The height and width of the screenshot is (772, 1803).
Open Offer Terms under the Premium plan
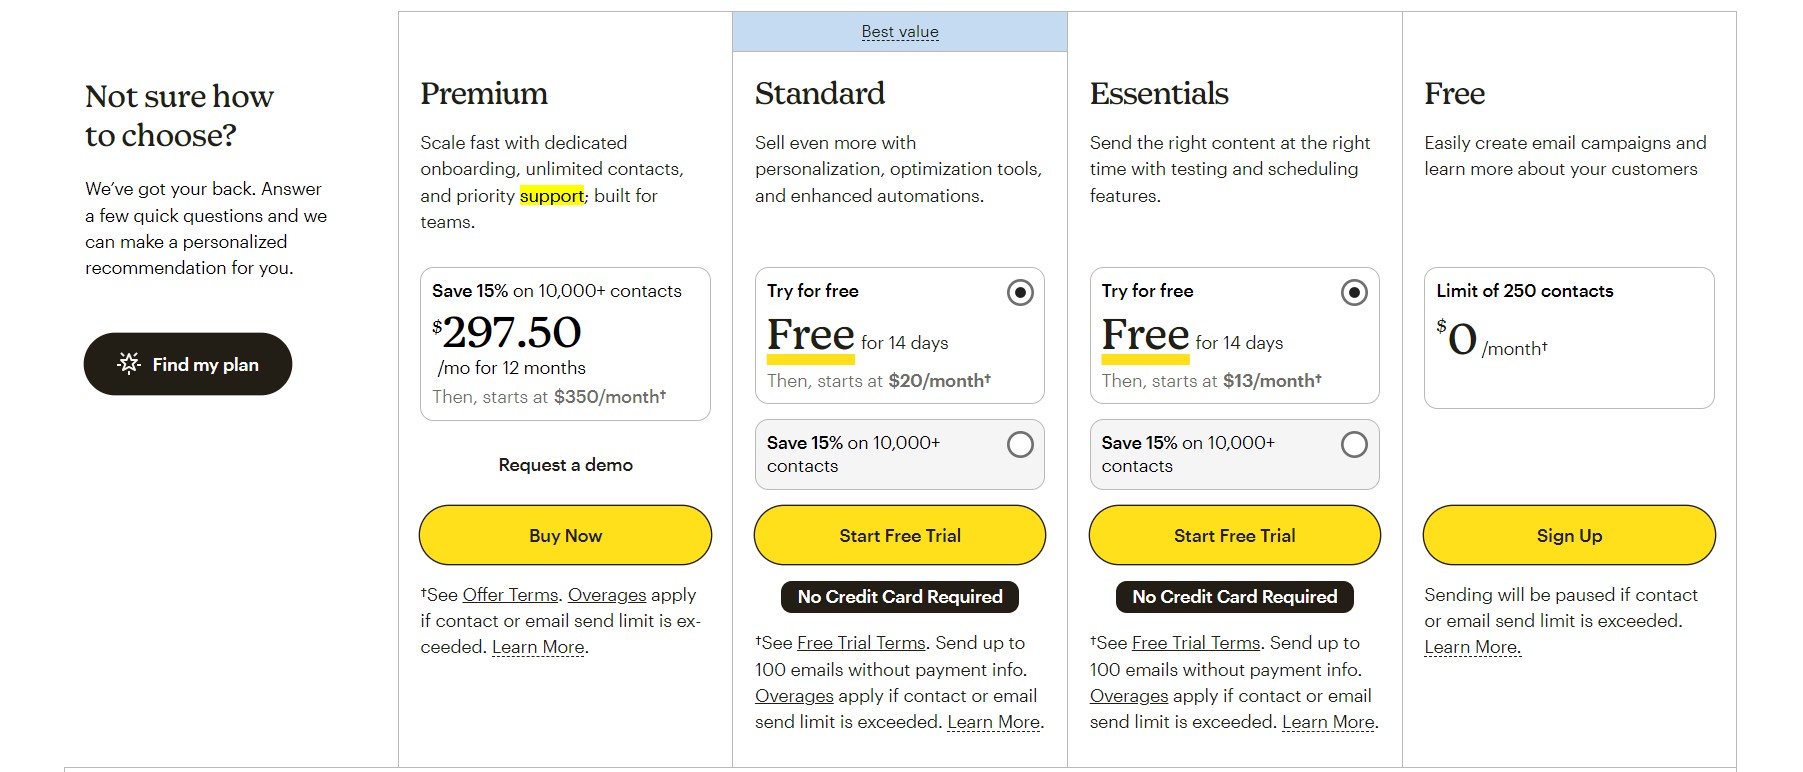[x=510, y=594]
